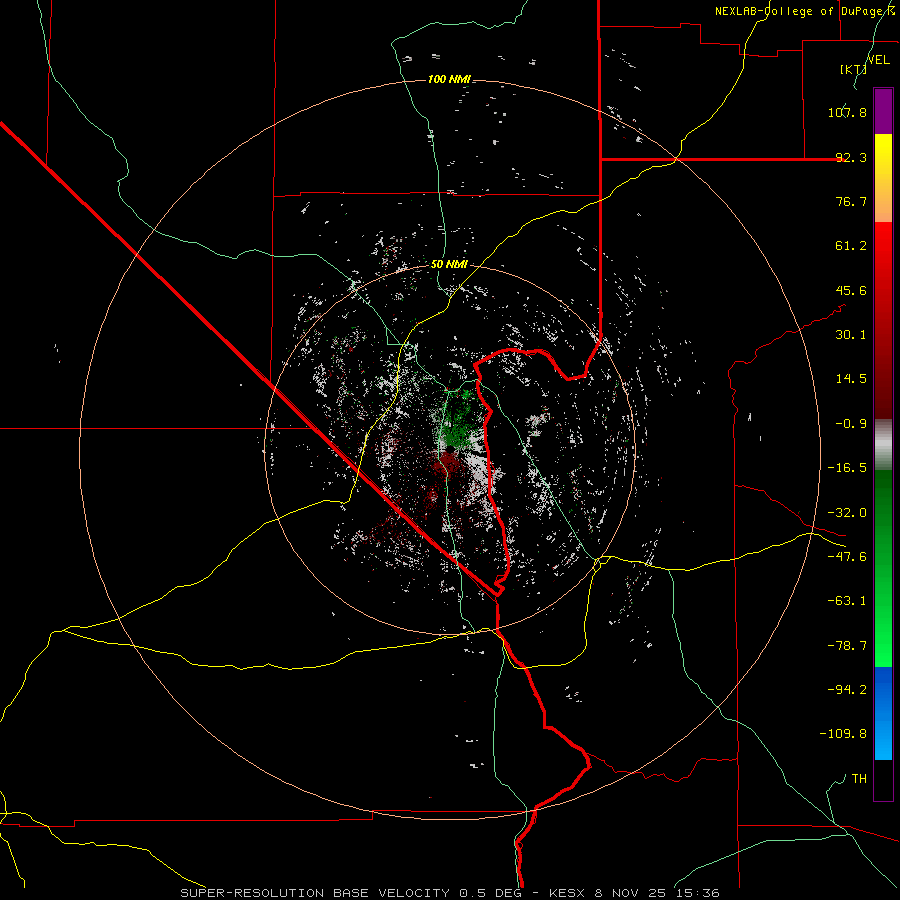Click the 61.2 legend value
Screen dimensions: 900x900
point(851,246)
